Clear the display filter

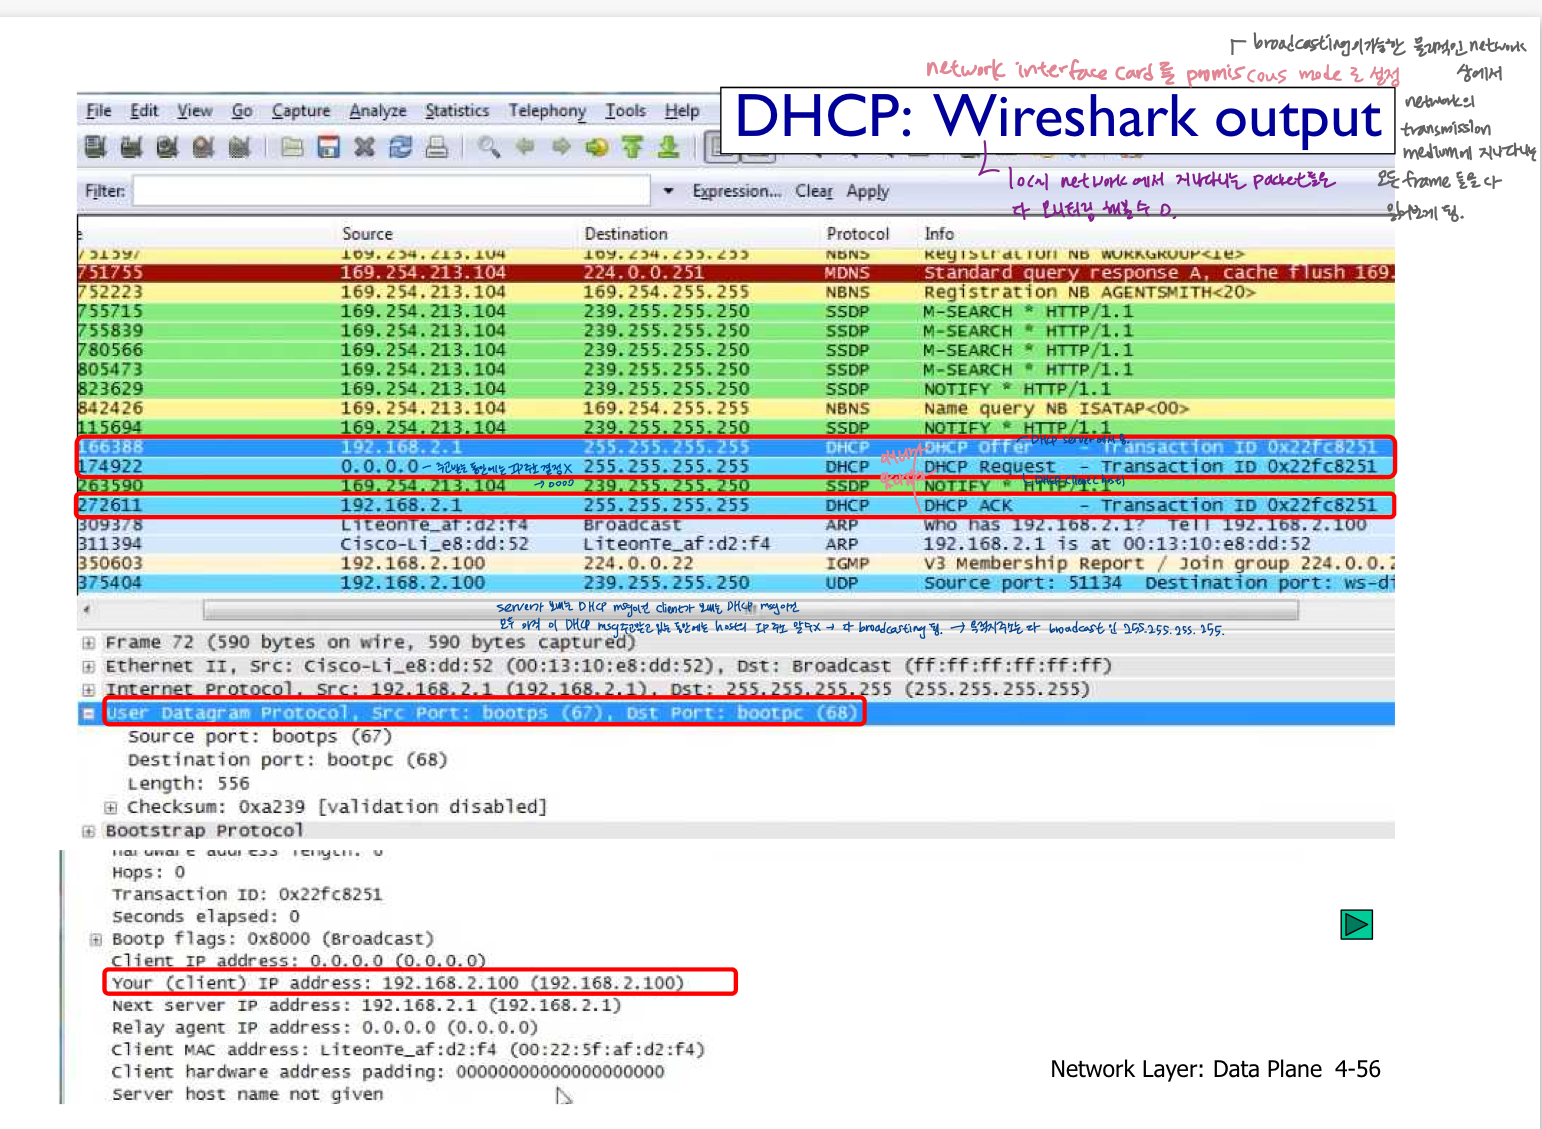click(x=814, y=191)
